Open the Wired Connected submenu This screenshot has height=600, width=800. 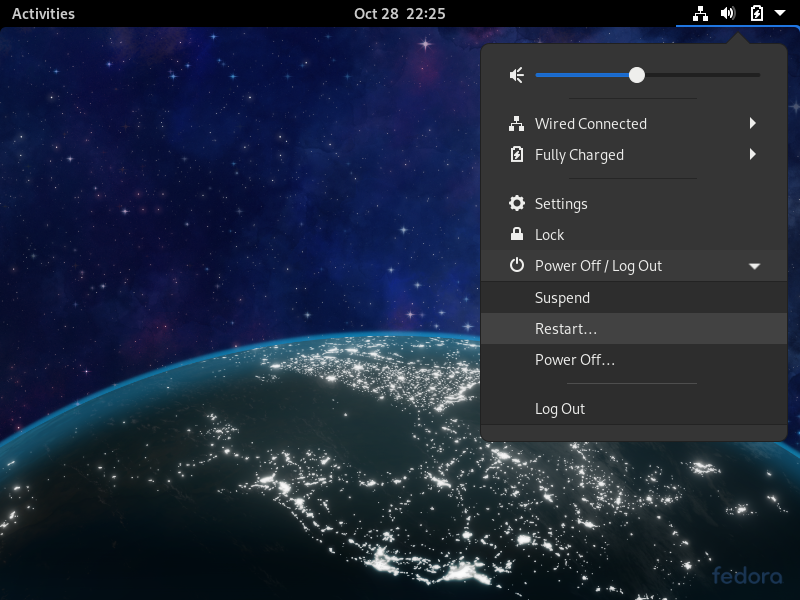click(x=634, y=123)
